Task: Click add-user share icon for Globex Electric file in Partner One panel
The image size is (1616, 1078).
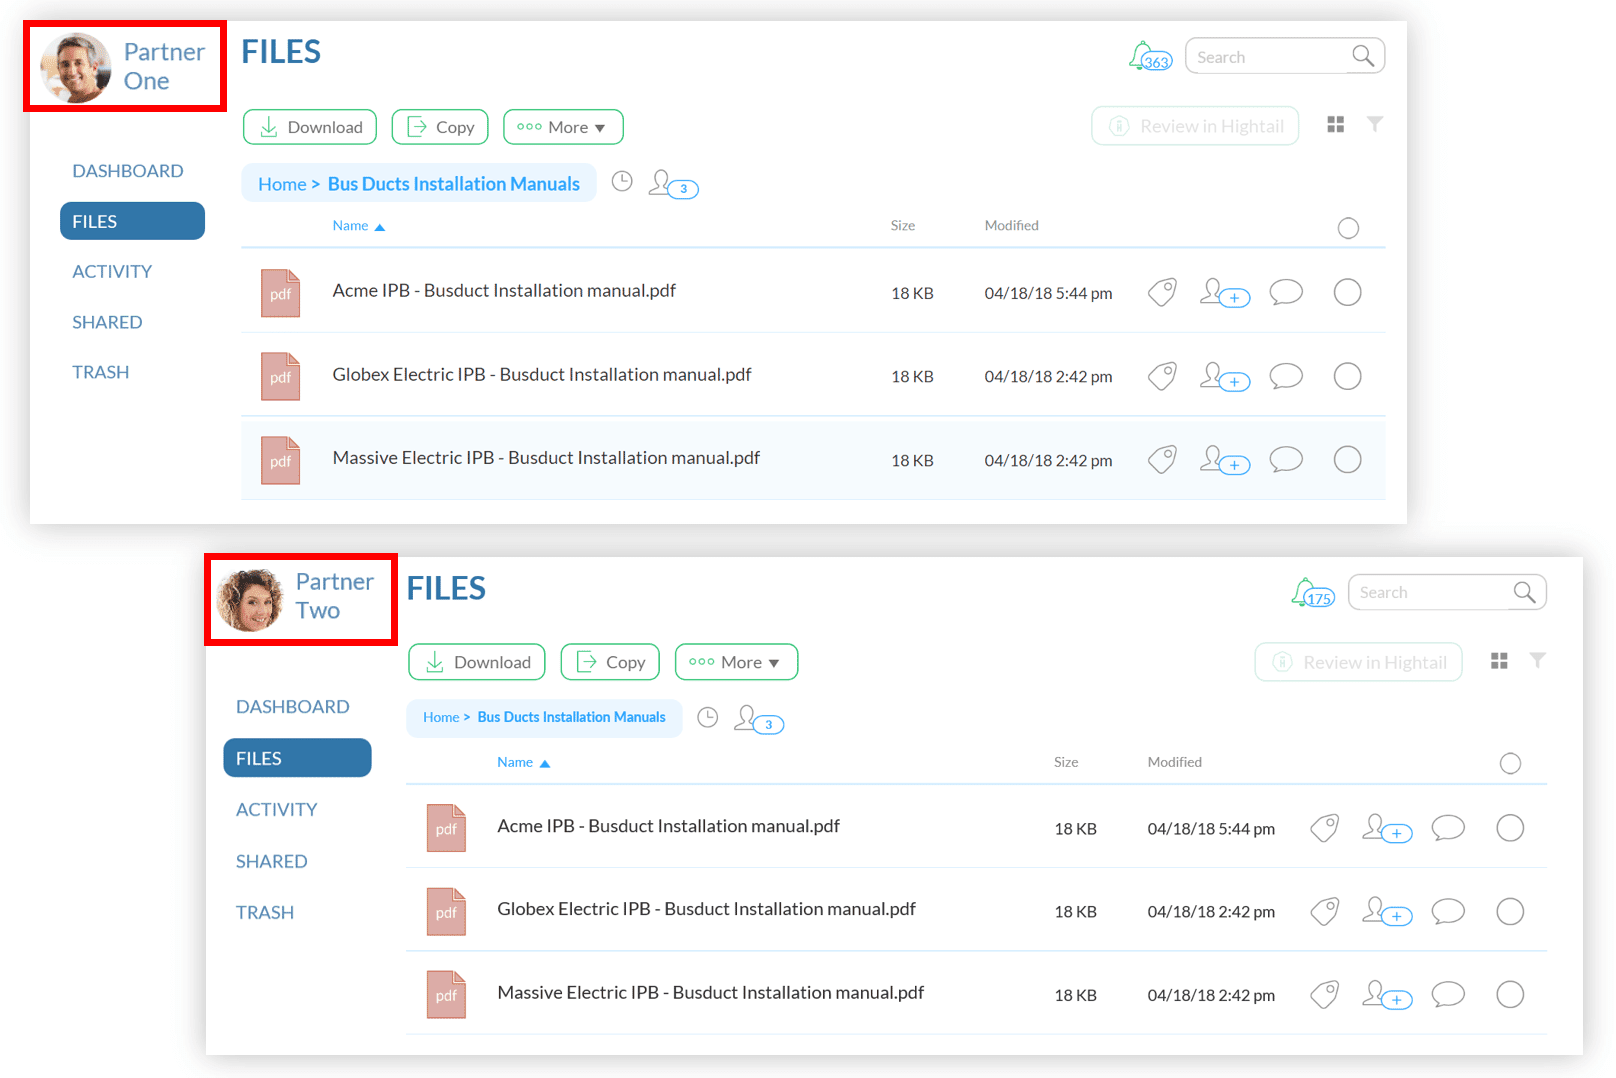Action: pyautogui.click(x=1225, y=376)
